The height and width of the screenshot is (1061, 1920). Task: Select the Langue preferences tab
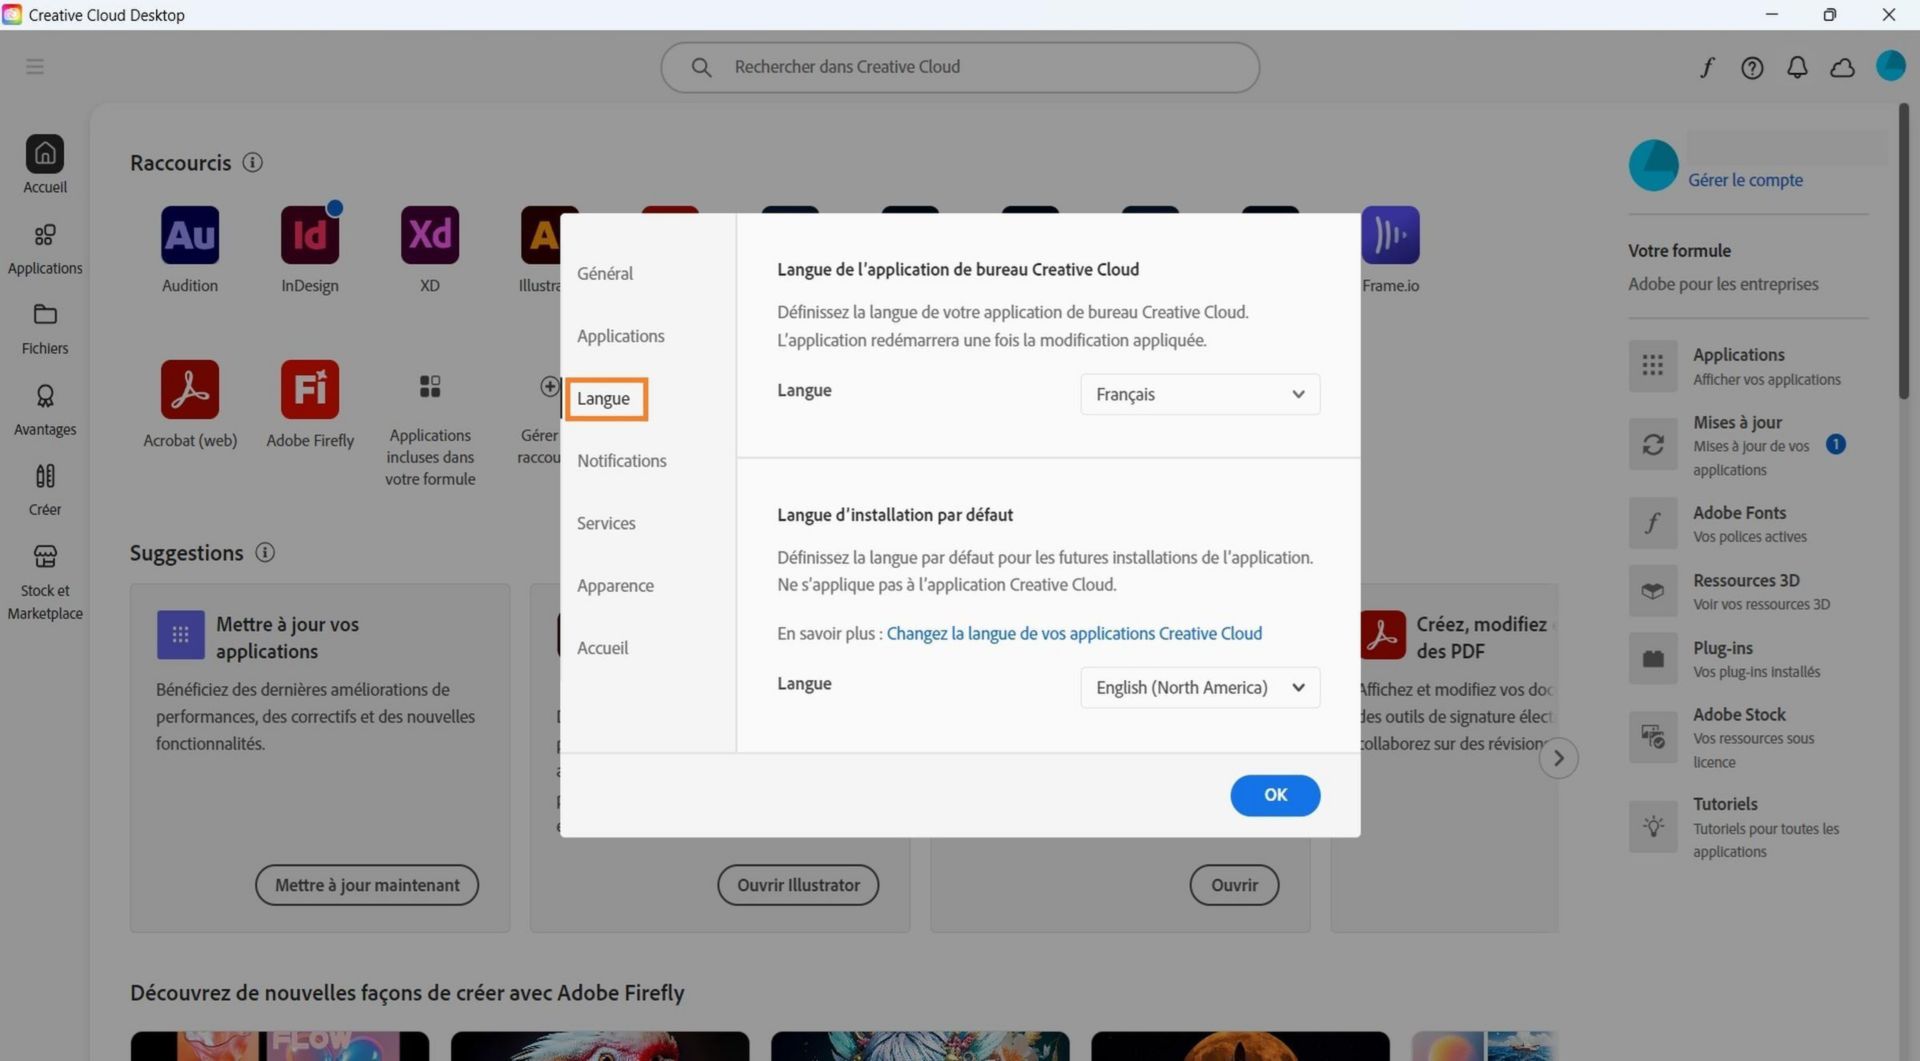(604, 398)
